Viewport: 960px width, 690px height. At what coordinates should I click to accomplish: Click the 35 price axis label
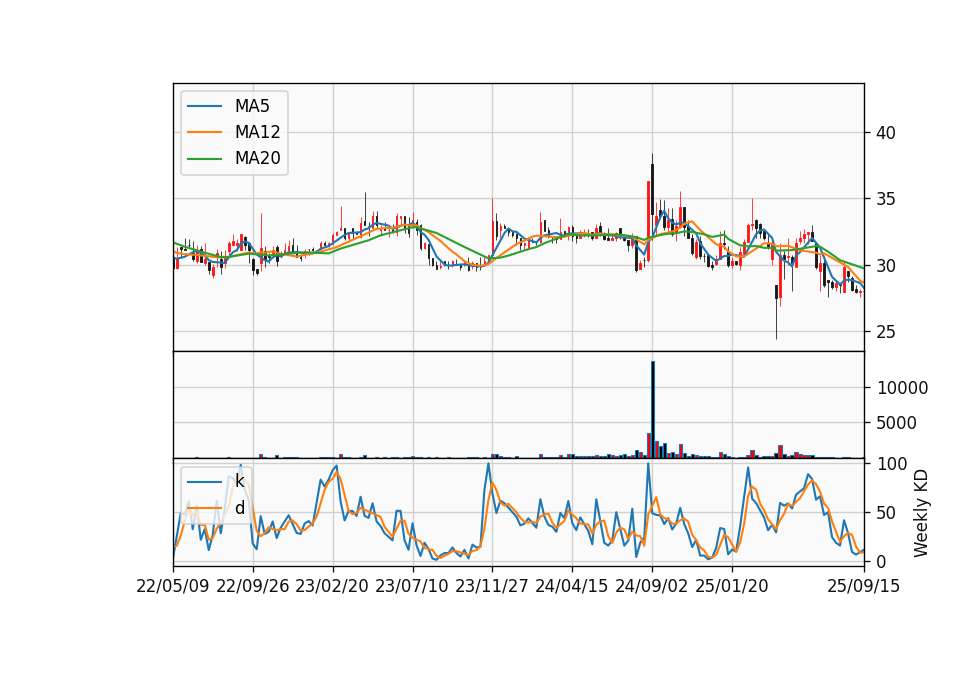(885, 199)
